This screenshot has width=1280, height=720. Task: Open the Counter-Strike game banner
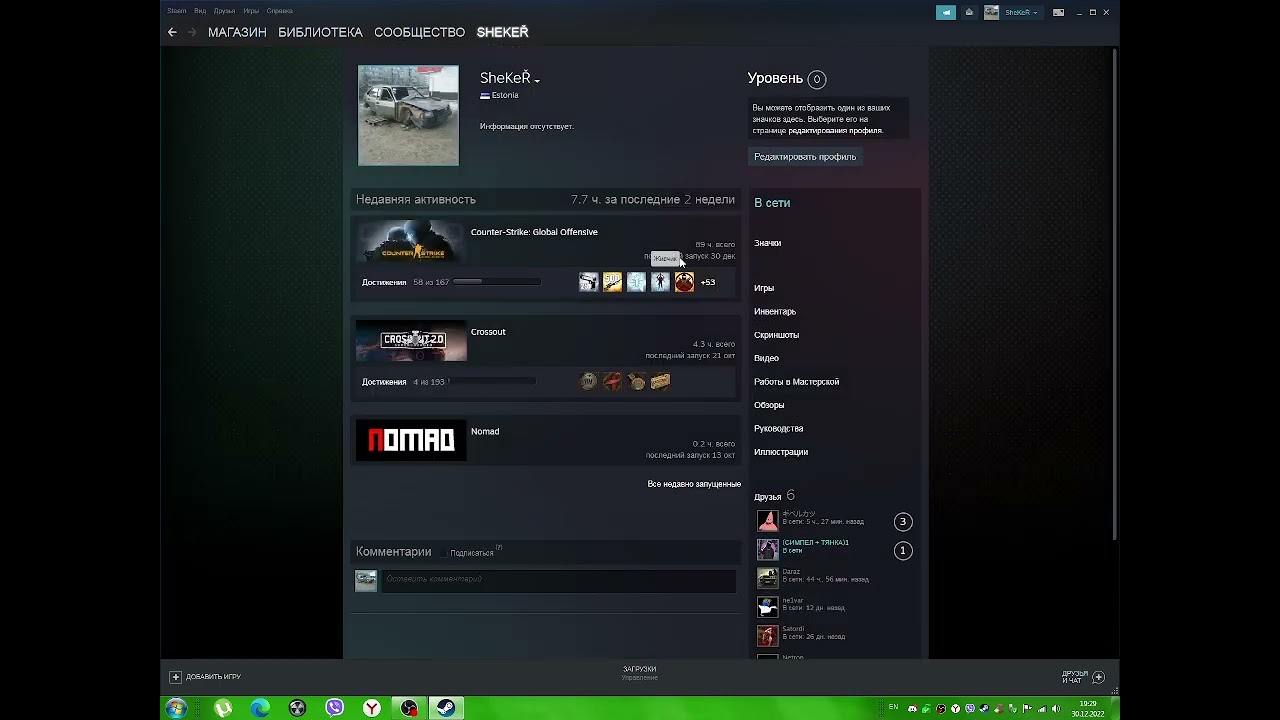(x=411, y=243)
